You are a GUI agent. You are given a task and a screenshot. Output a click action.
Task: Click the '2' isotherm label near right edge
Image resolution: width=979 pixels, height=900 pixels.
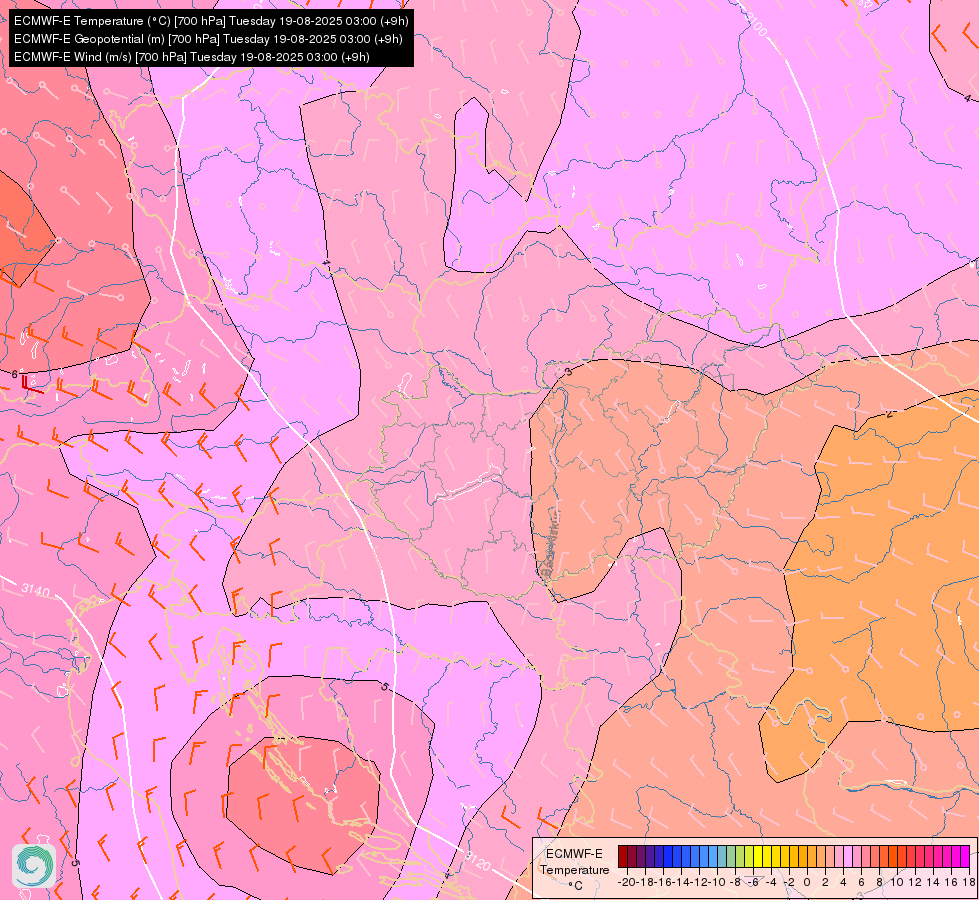[889, 414]
